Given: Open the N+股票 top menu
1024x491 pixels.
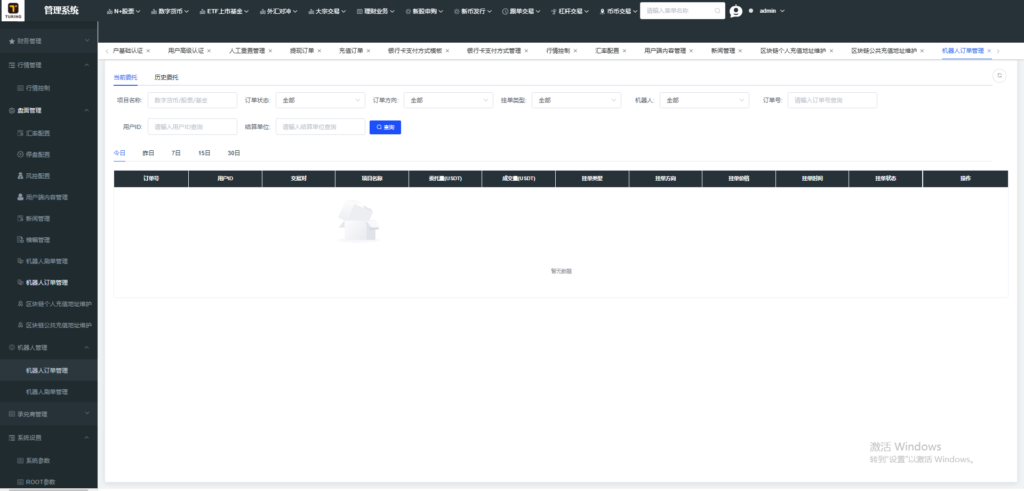Looking at the screenshot, I should [x=123, y=11].
